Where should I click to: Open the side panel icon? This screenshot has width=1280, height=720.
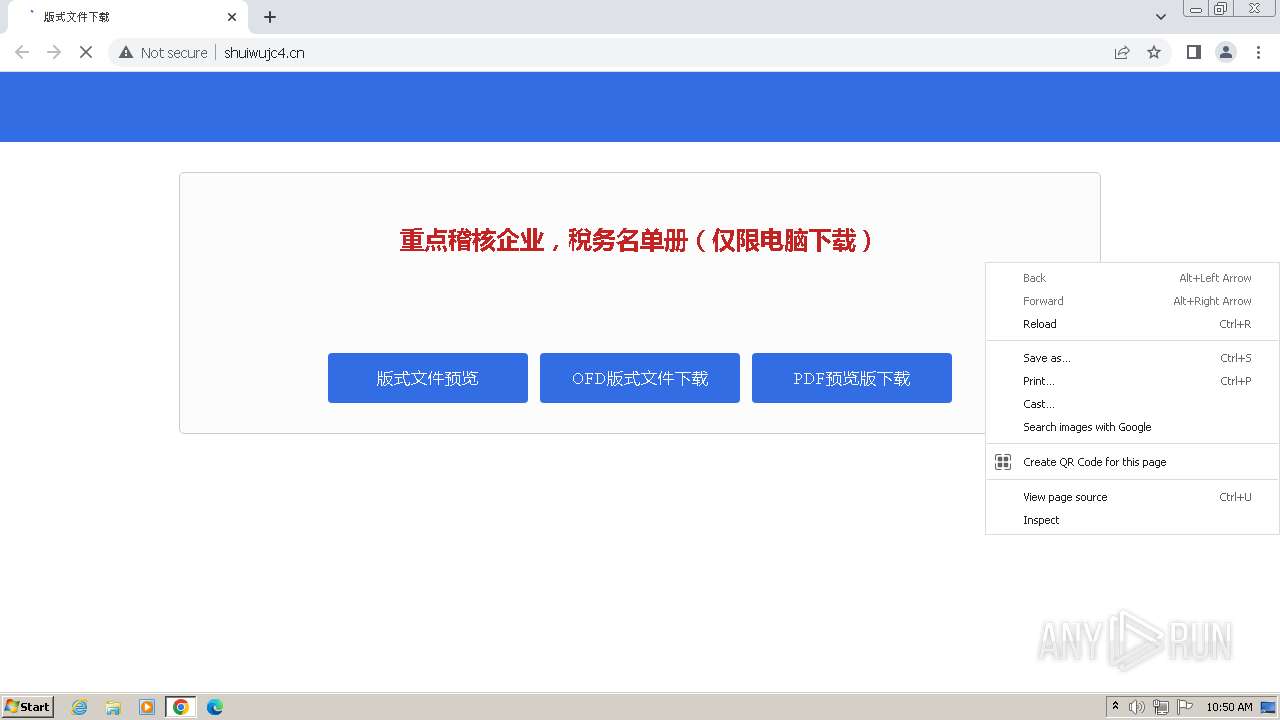click(x=1194, y=52)
